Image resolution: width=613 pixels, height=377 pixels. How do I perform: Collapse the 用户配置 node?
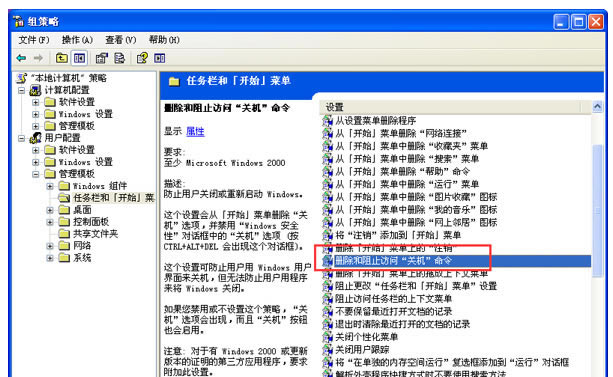[22, 138]
